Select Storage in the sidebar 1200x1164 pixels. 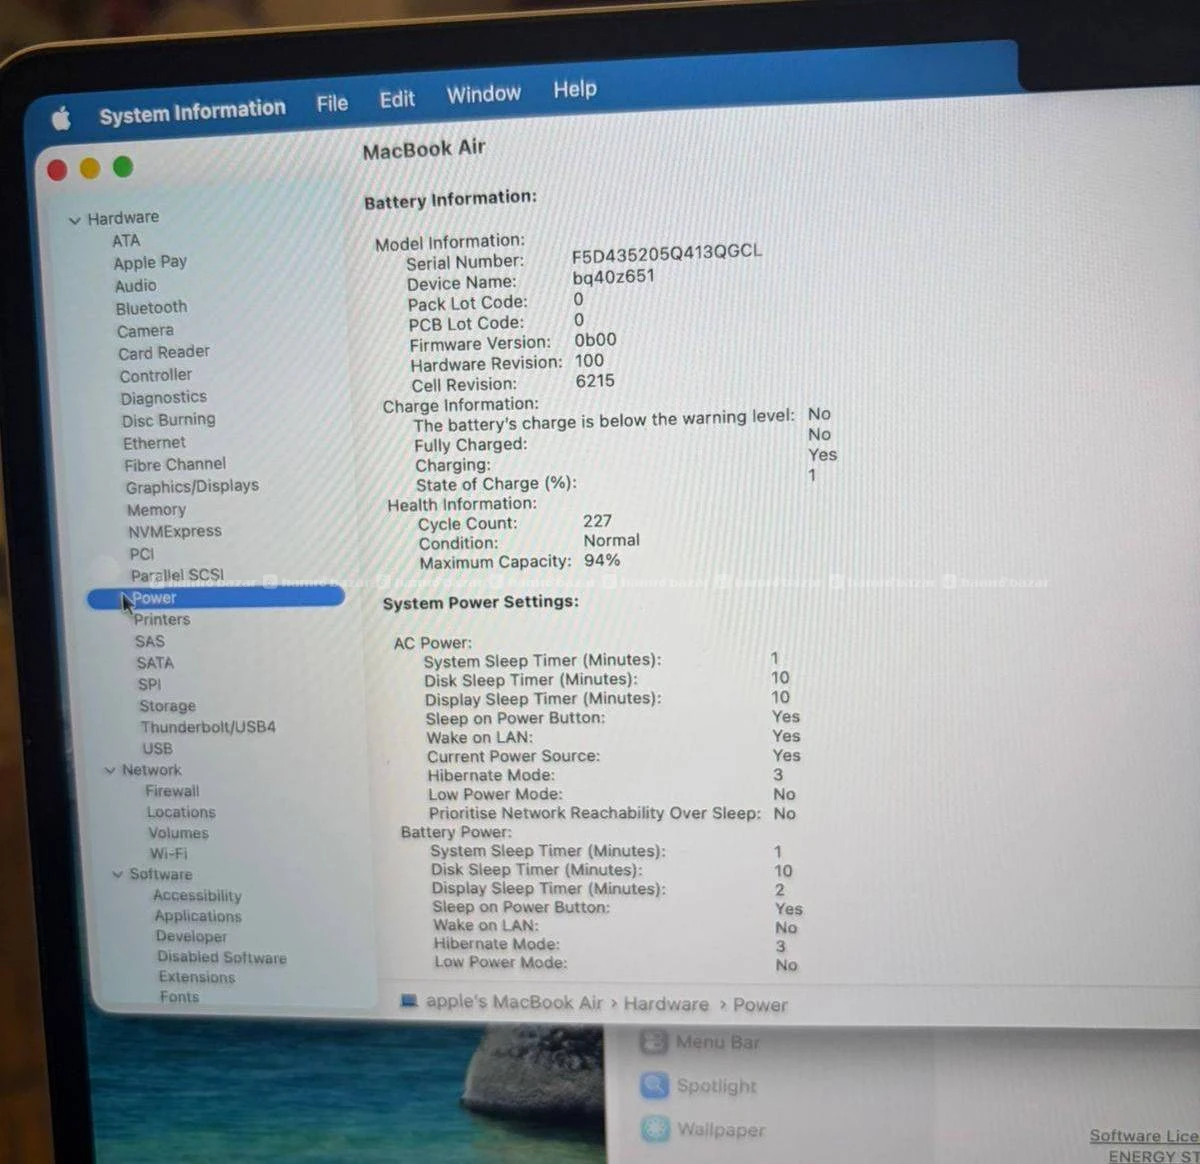[167, 706]
